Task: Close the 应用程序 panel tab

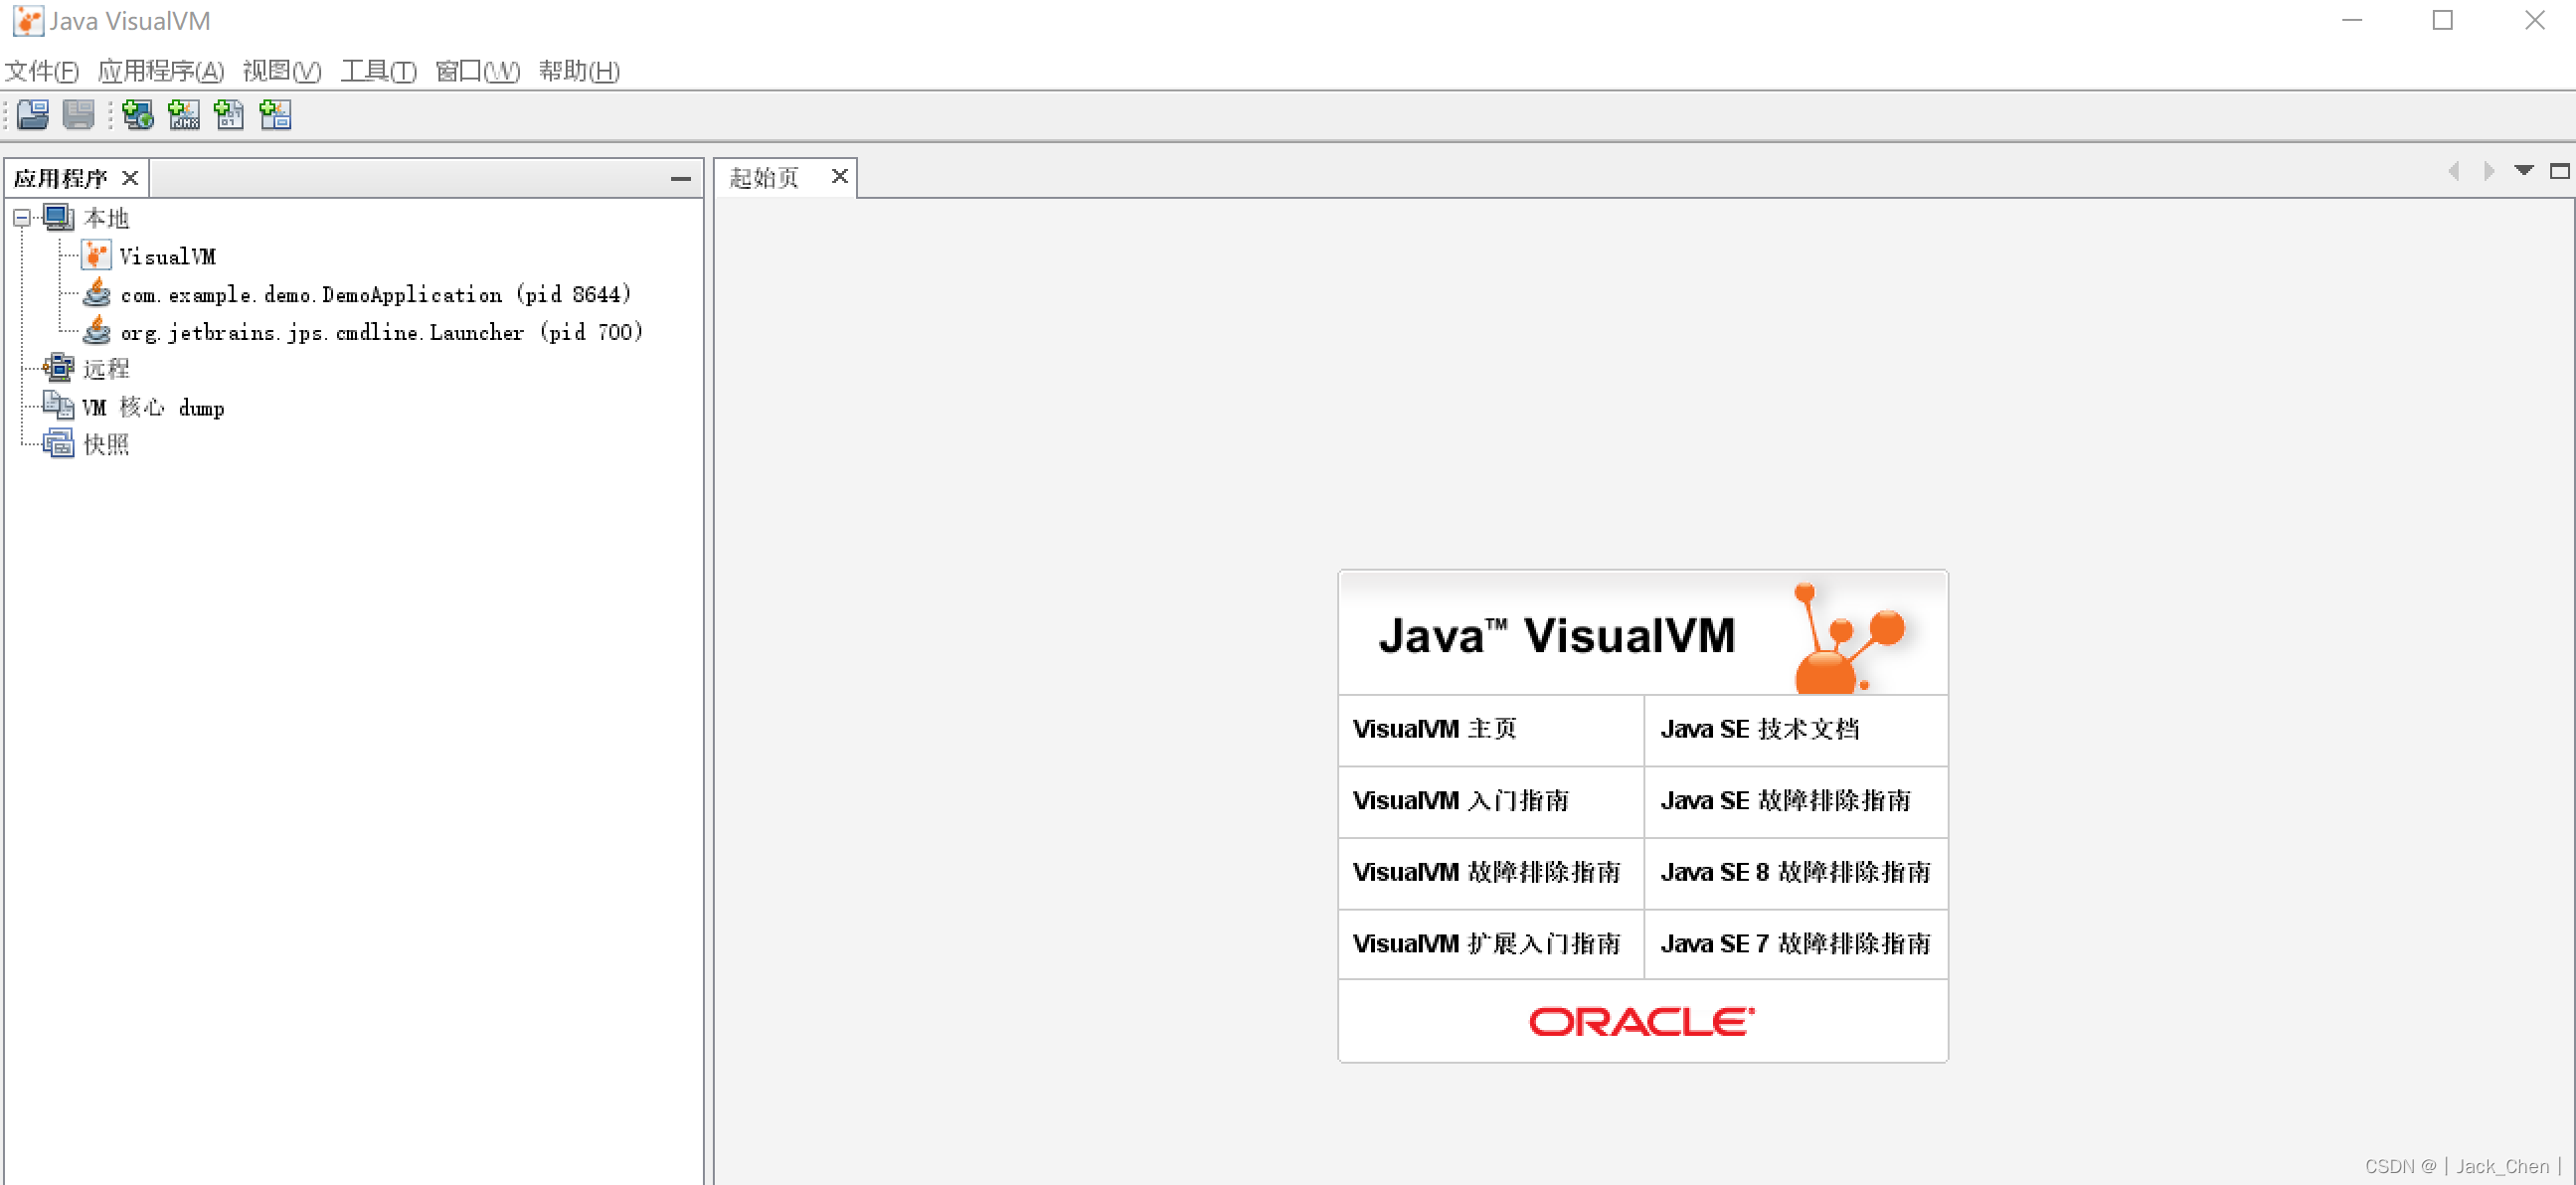Action: 130,178
